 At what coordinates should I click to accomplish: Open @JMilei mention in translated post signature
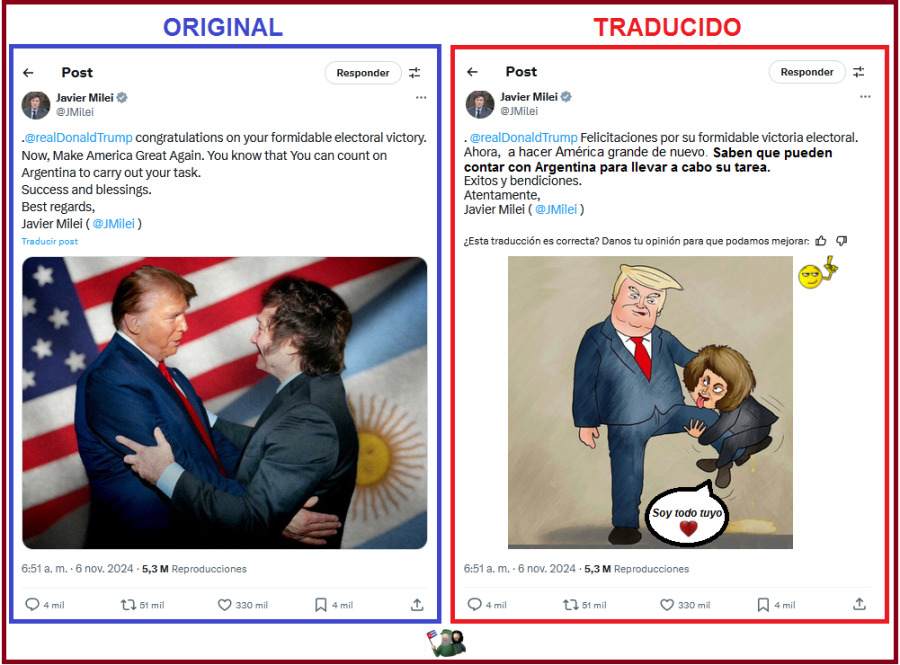(x=556, y=209)
